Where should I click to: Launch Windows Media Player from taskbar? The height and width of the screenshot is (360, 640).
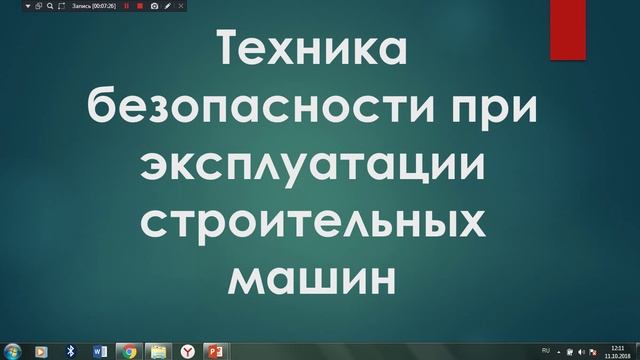tap(41, 351)
